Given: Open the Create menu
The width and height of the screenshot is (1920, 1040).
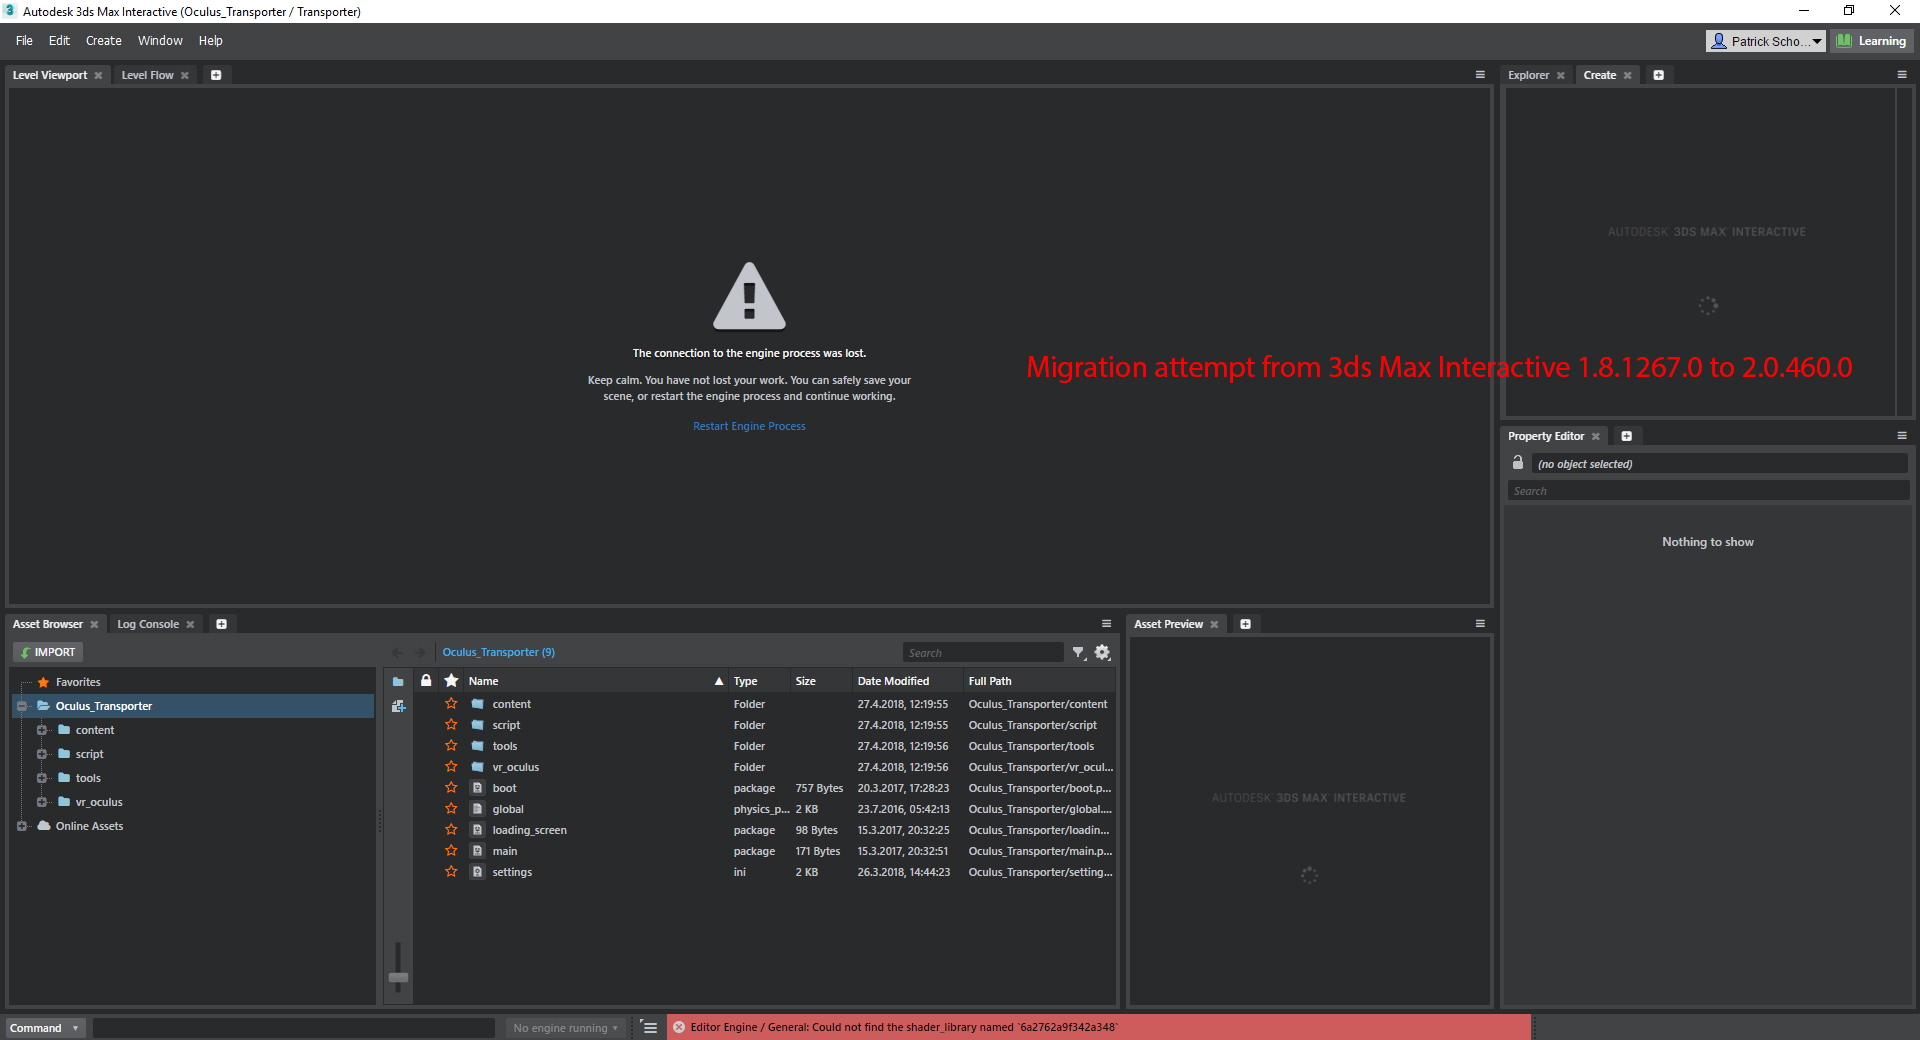Looking at the screenshot, I should (x=103, y=41).
